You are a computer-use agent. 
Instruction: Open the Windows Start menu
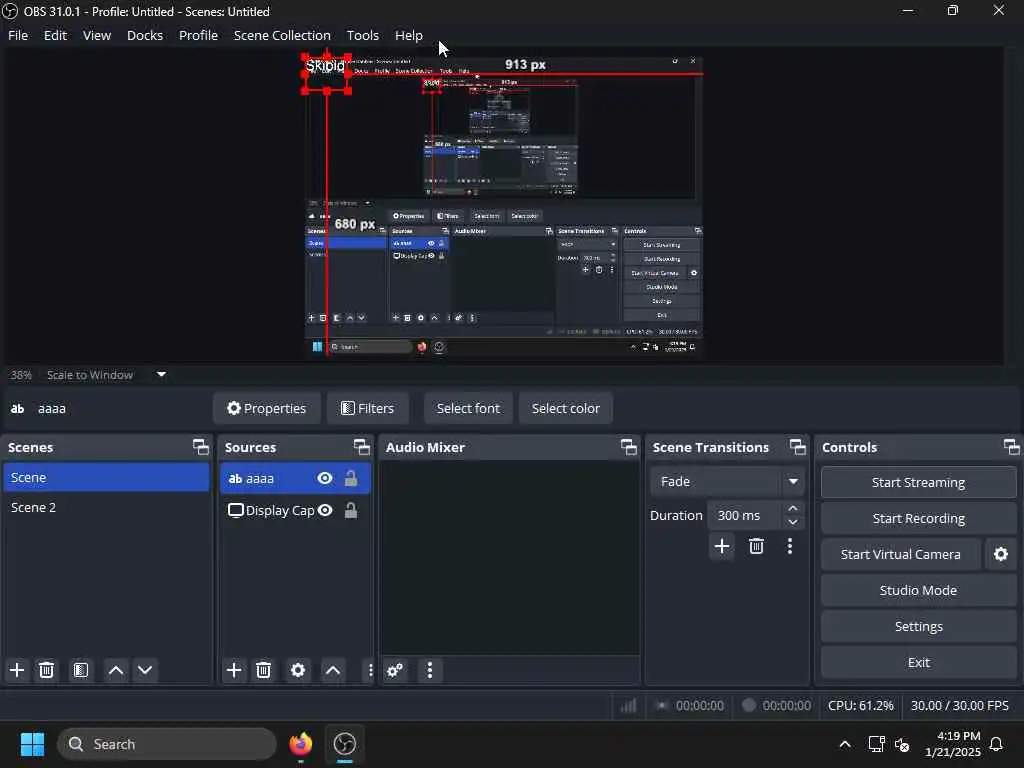tap(32, 744)
